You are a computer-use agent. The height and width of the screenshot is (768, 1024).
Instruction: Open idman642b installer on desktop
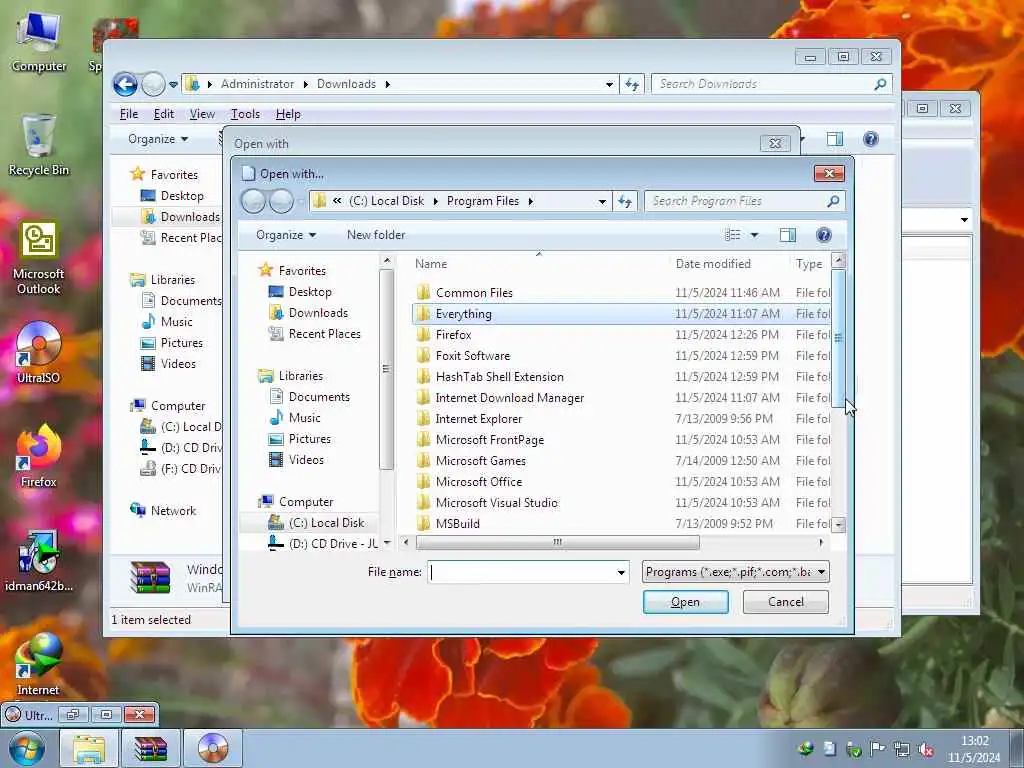(x=39, y=560)
